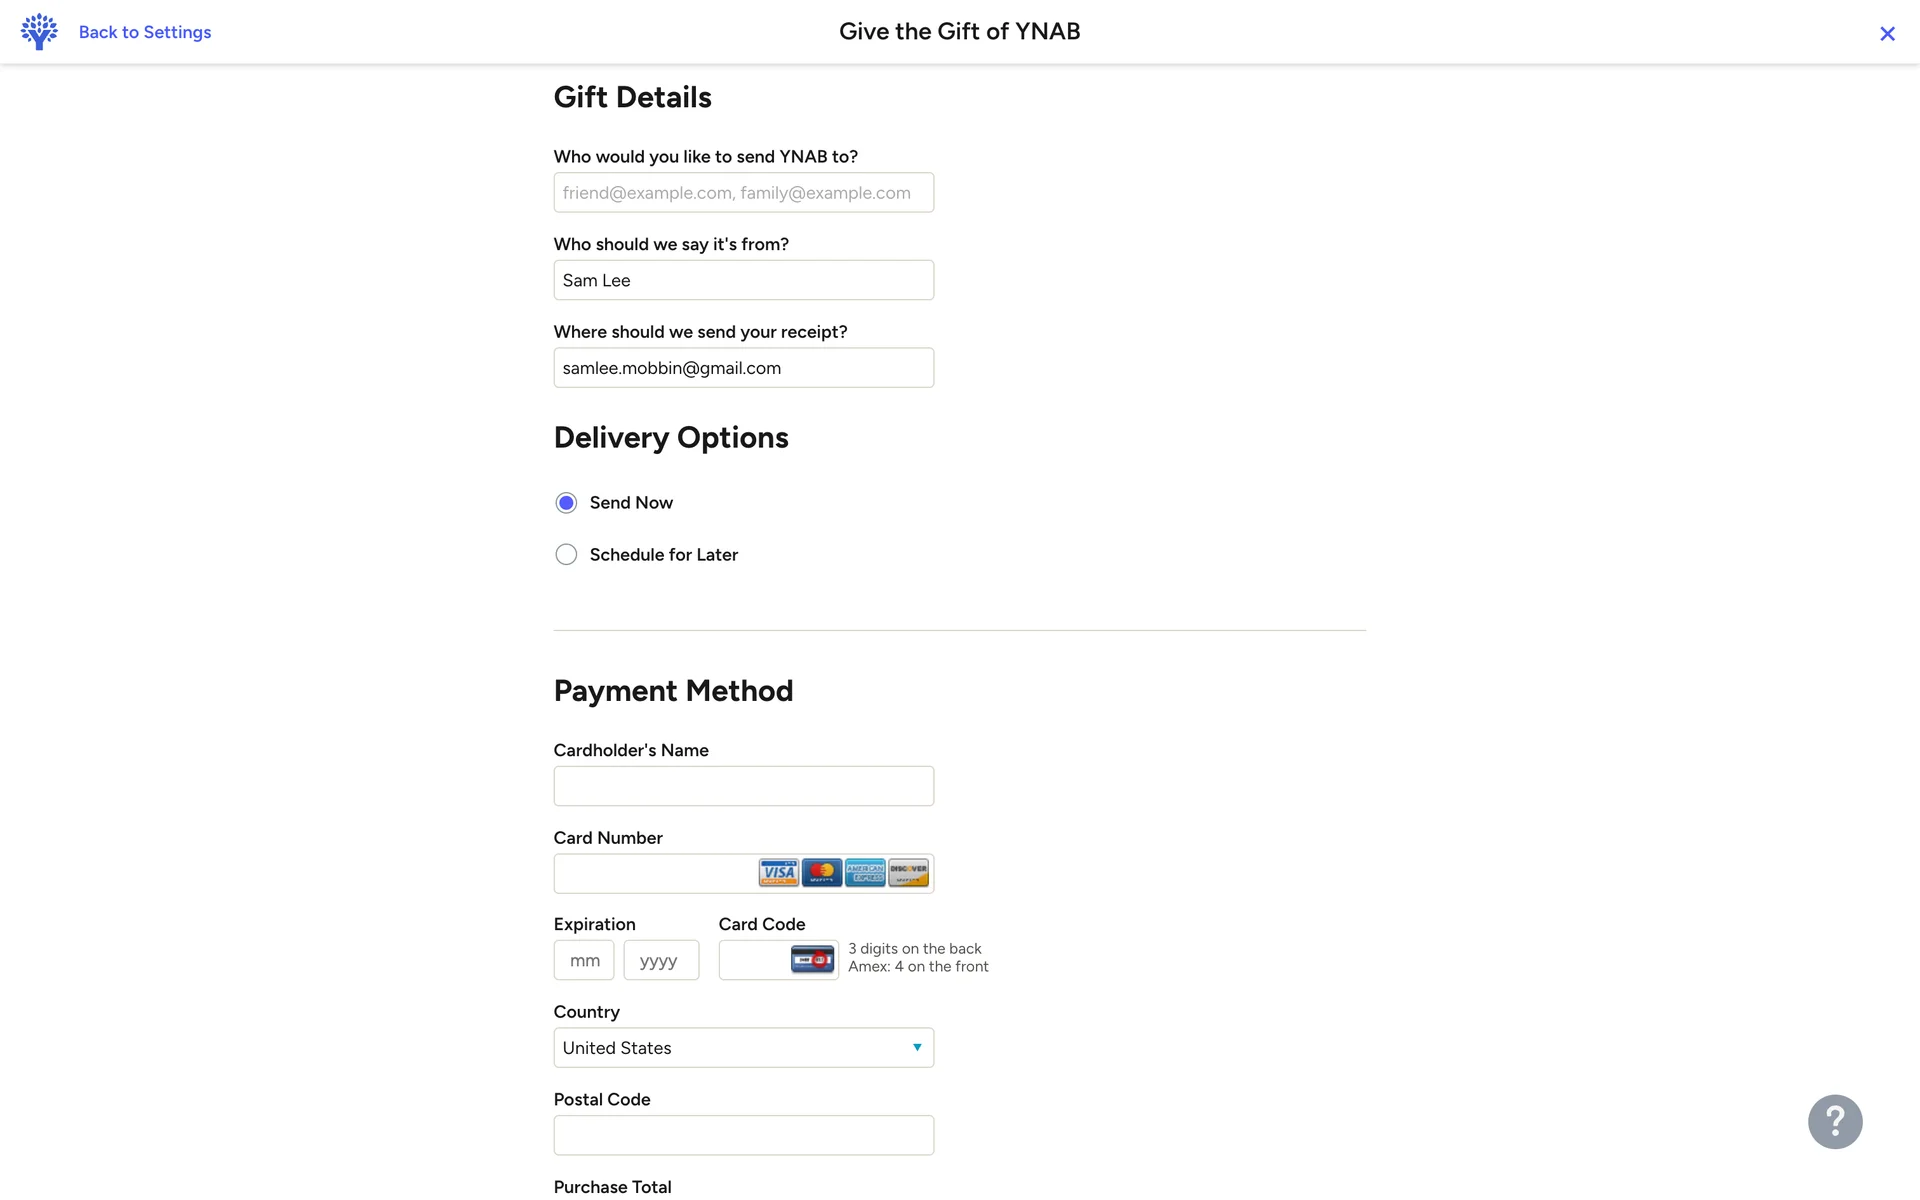
Task: Click the YNAB tree logo icon
Action: click(39, 32)
